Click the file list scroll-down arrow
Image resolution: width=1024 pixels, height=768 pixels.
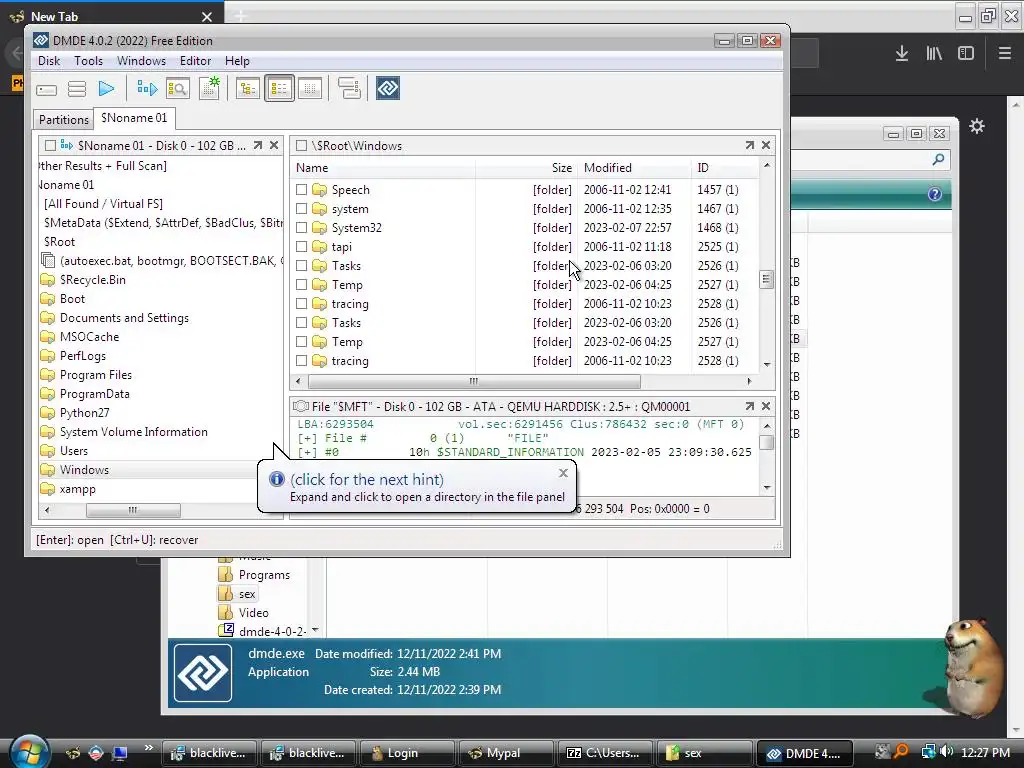click(767, 364)
